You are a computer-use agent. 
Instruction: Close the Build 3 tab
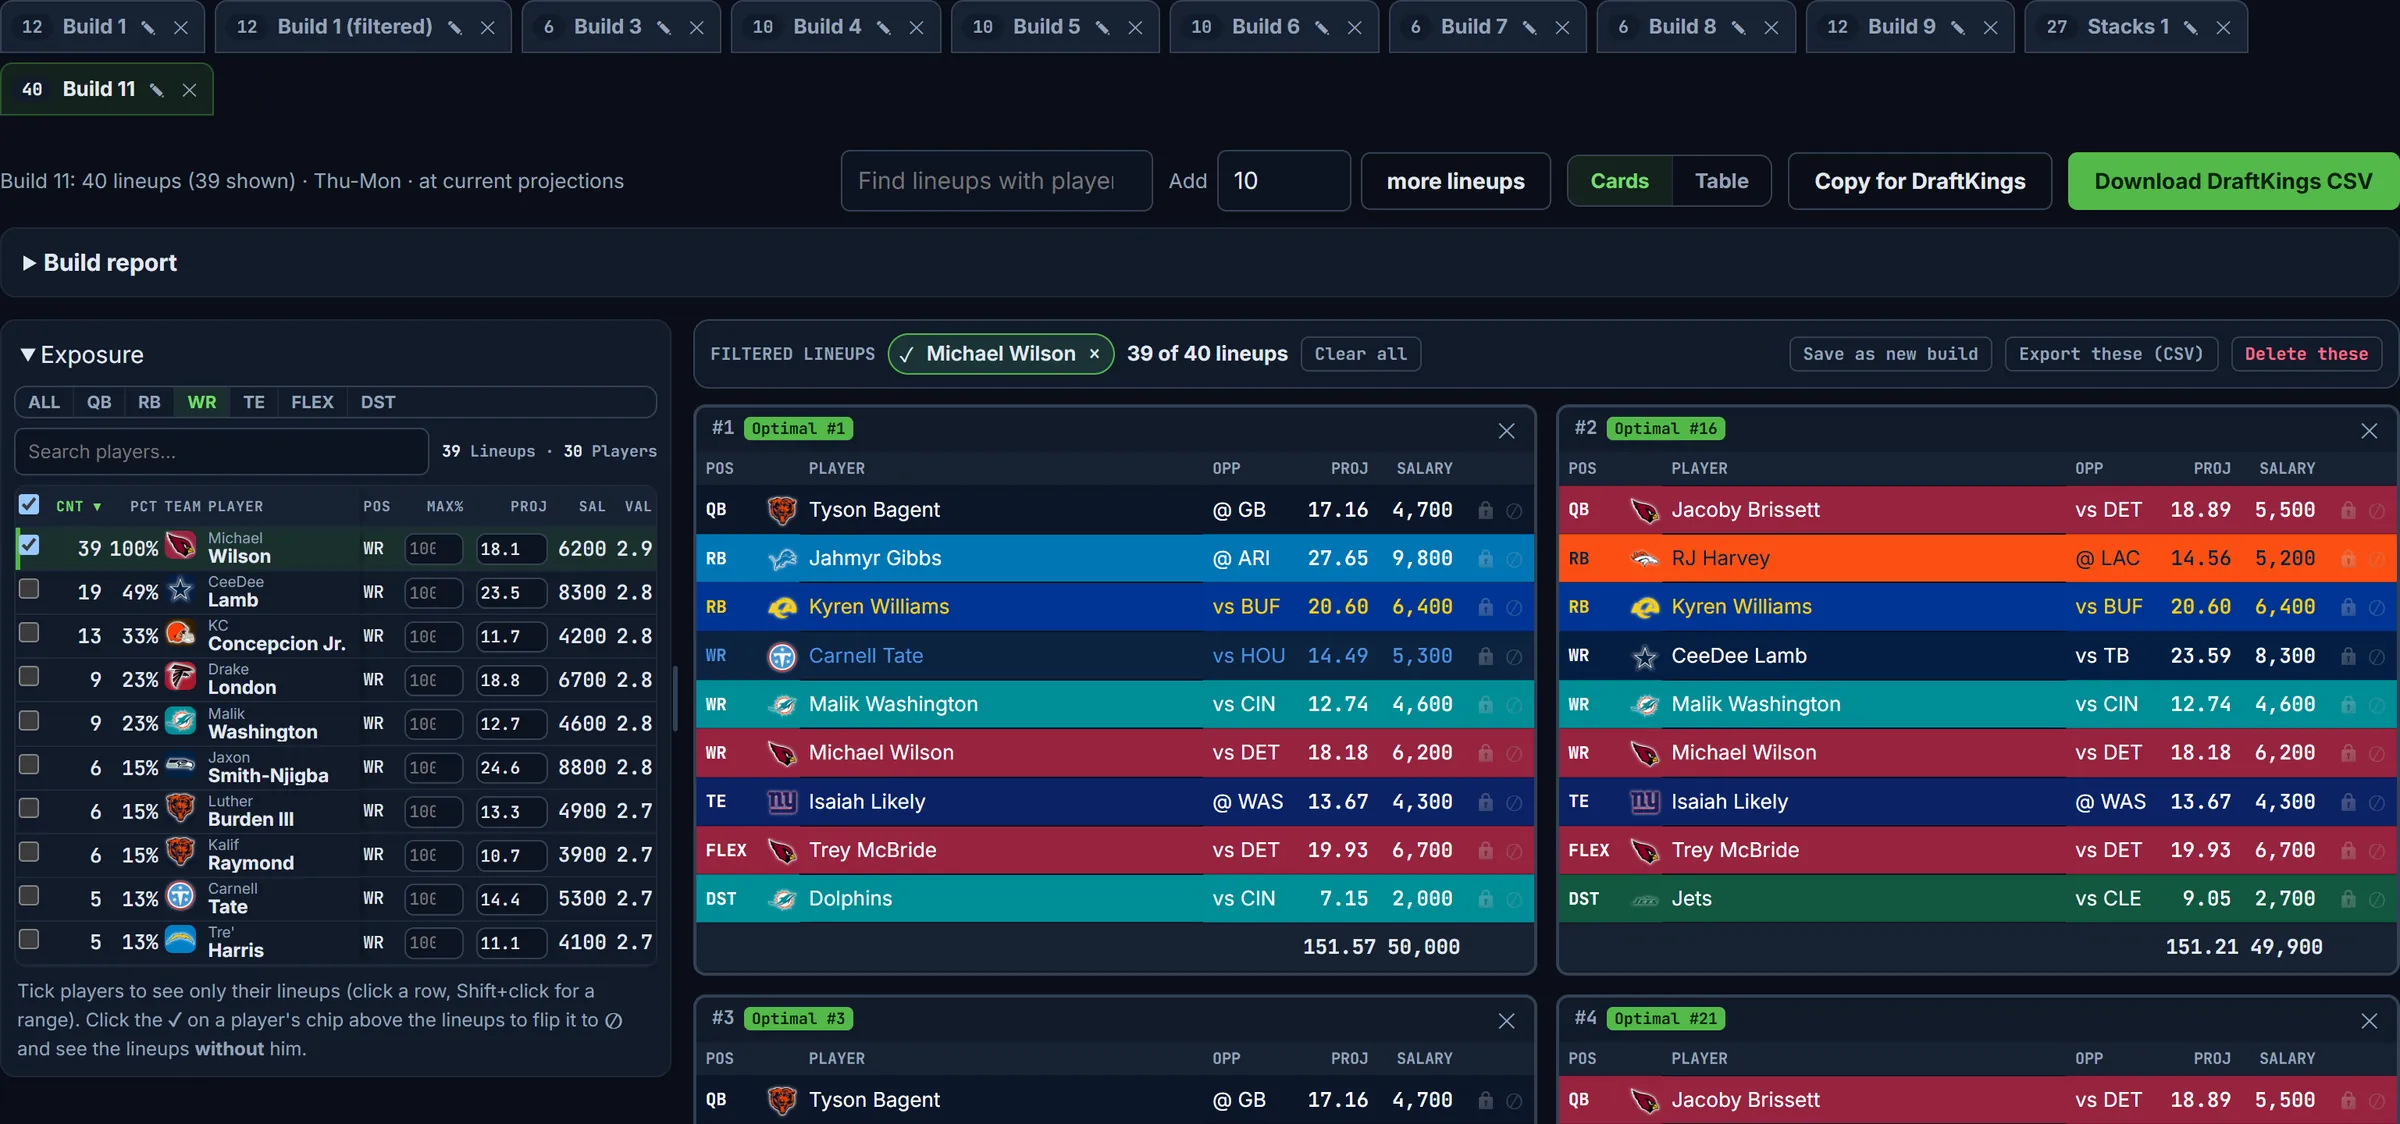(697, 27)
